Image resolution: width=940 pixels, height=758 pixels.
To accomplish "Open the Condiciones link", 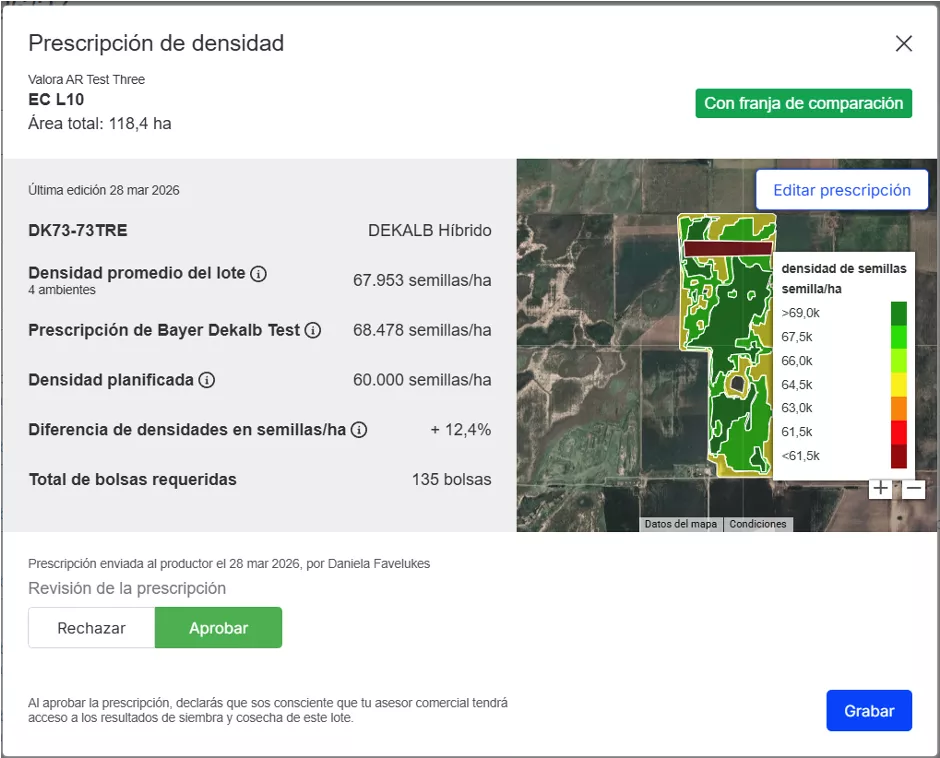I will pos(758,523).
